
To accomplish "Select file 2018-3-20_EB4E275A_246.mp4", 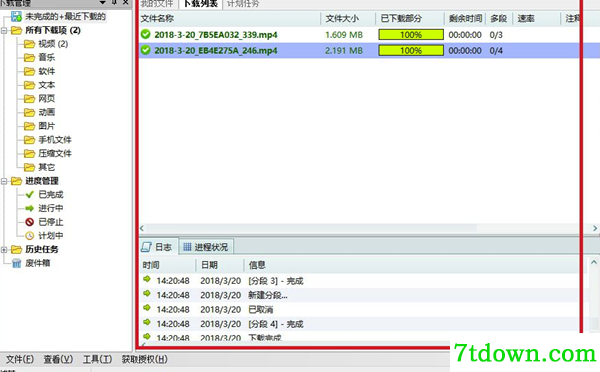I will [x=216, y=51].
